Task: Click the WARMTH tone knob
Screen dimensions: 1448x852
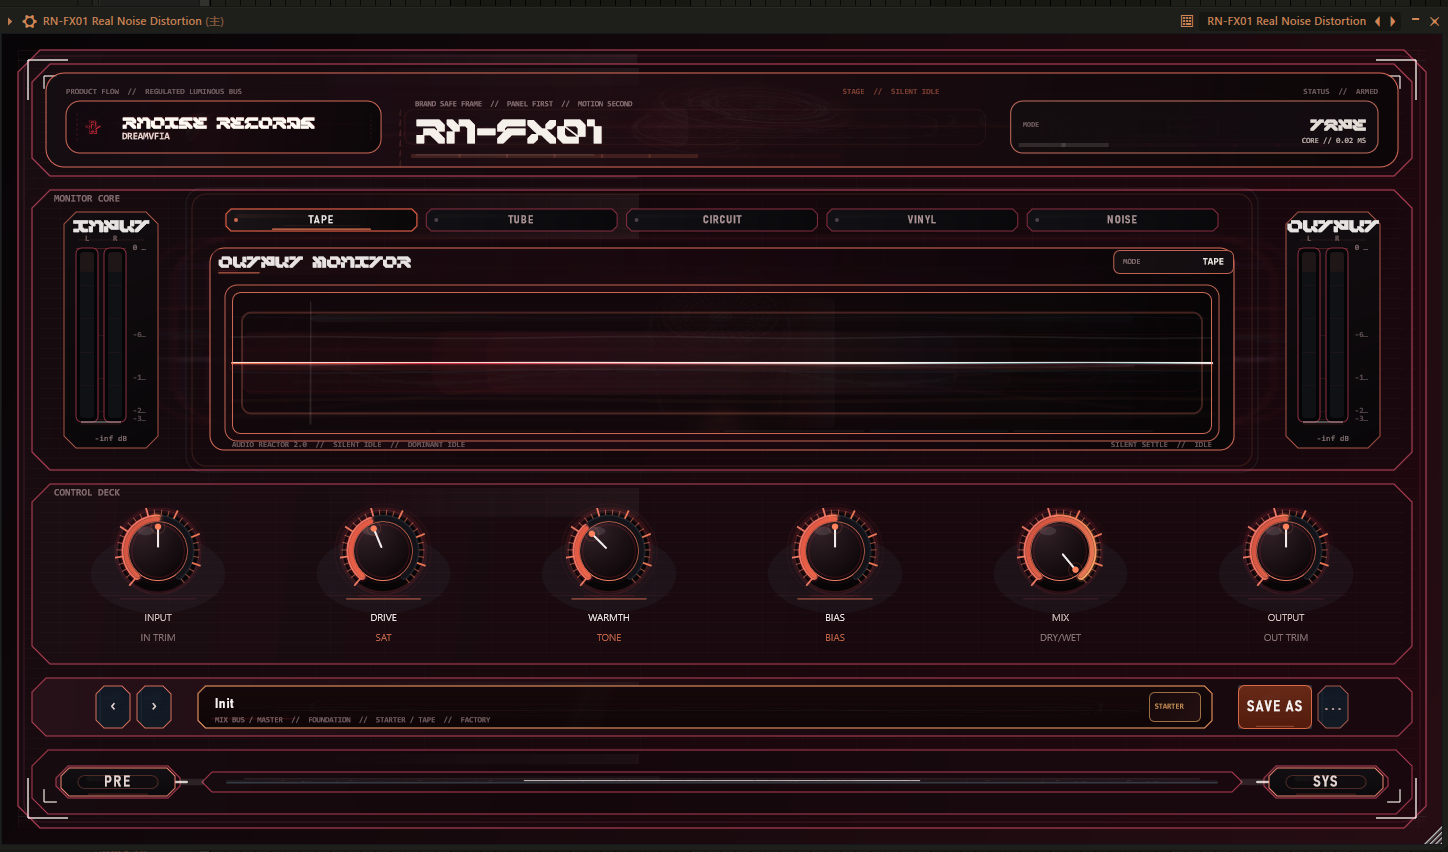Action: (x=609, y=550)
